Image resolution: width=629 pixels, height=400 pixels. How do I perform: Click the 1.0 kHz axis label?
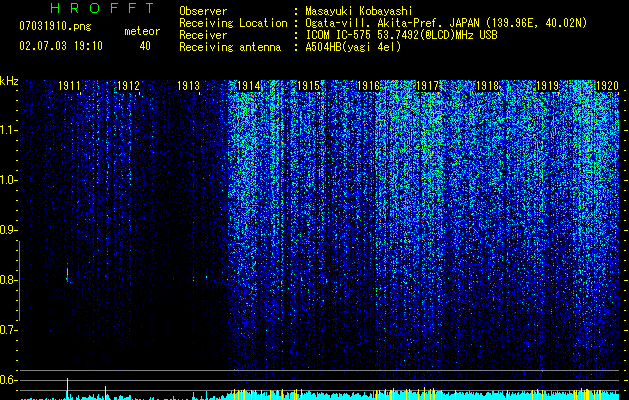(8, 180)
